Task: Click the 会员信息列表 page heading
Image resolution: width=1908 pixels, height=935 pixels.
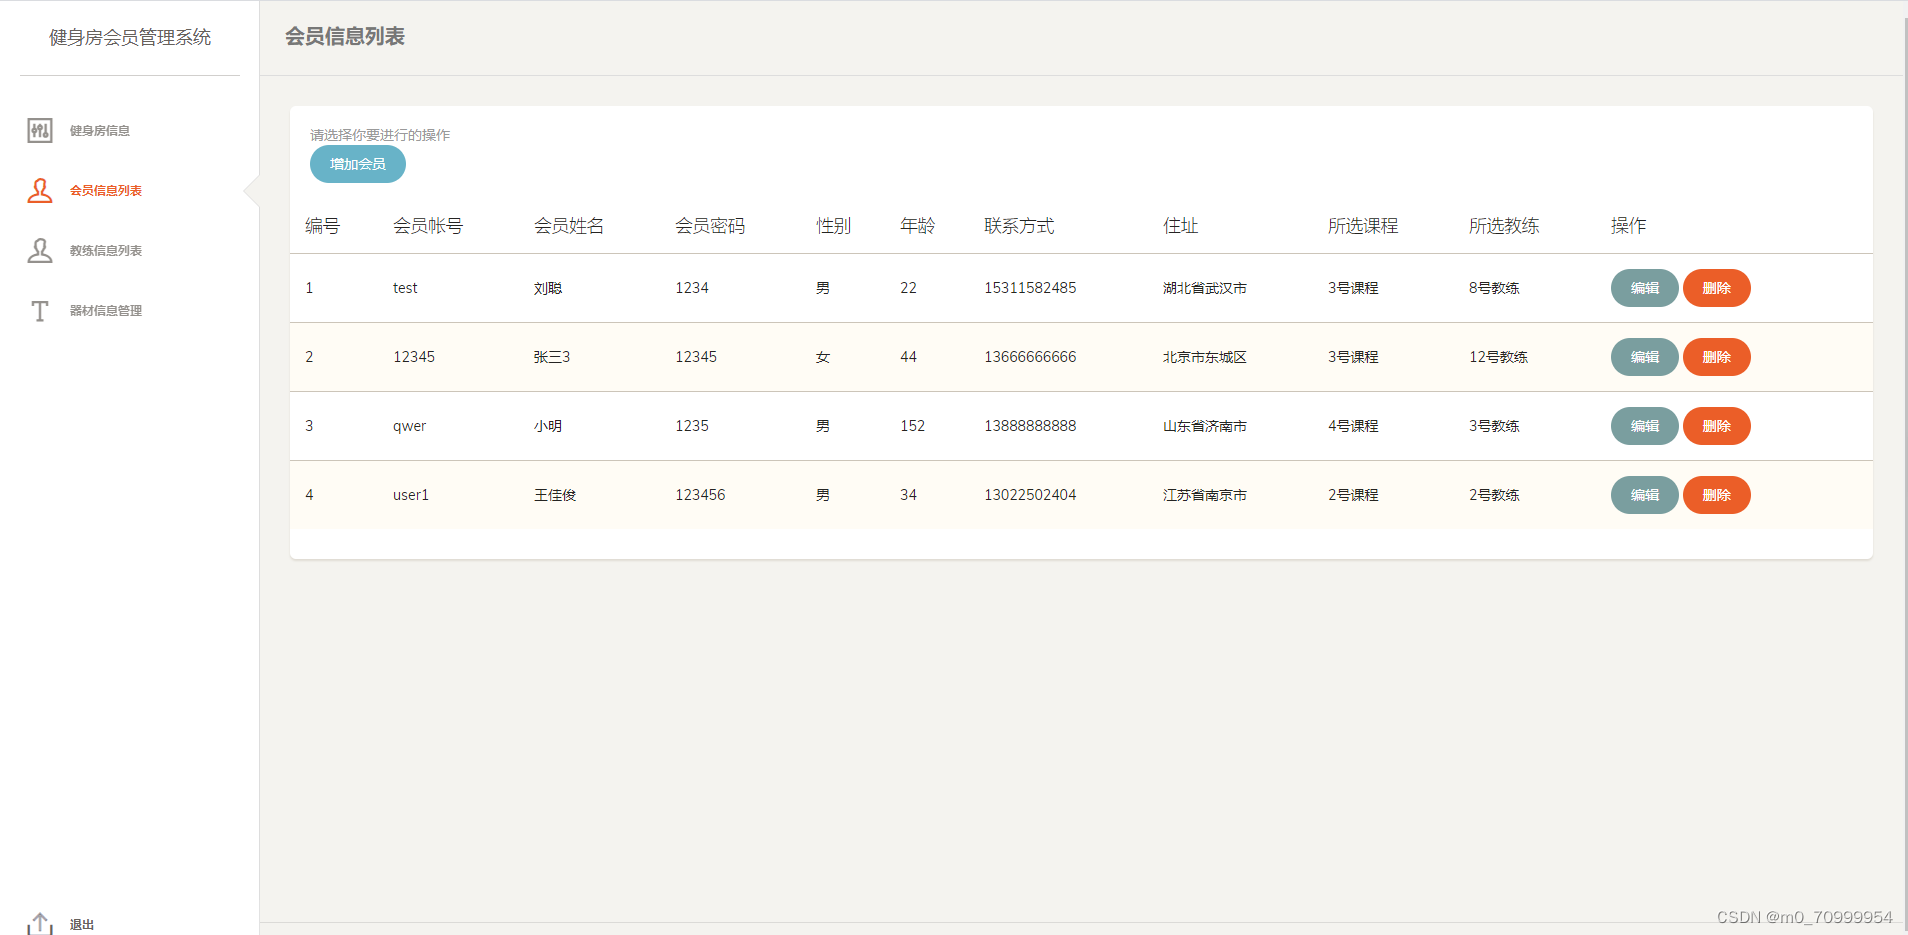Action: coord(345,37)
